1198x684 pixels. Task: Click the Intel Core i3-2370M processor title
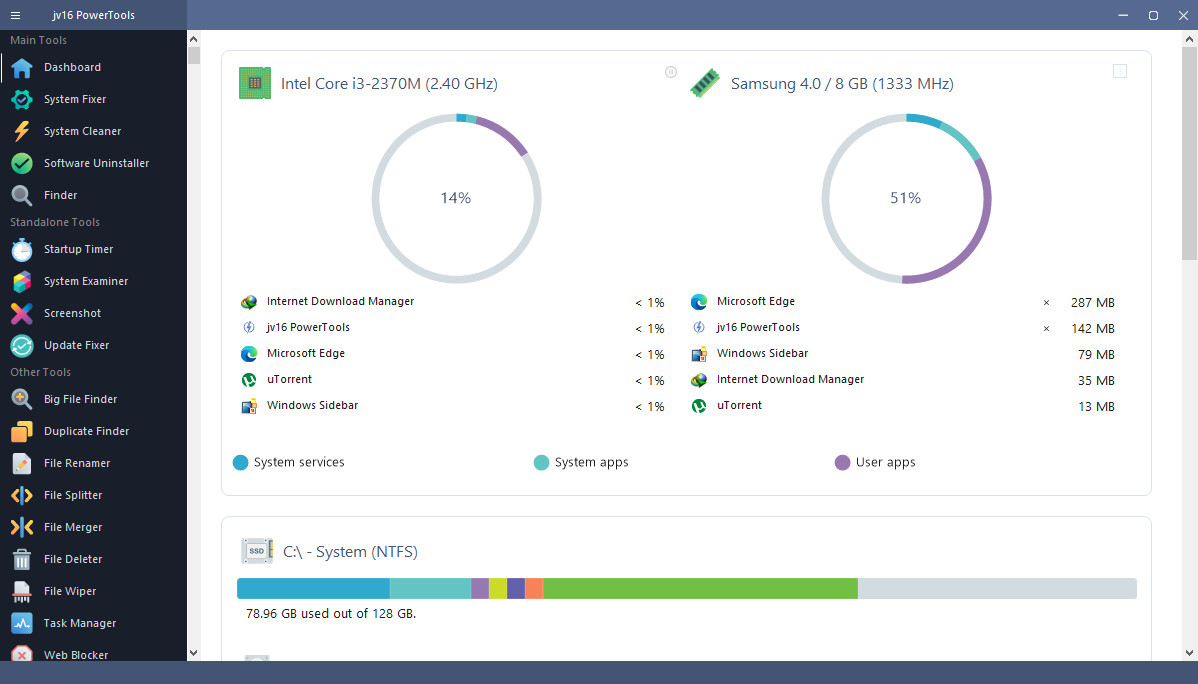389,84
